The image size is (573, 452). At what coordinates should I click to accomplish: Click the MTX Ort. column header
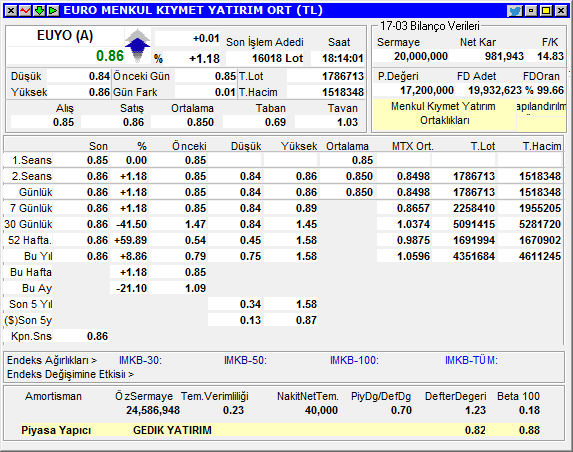[413, 146]
